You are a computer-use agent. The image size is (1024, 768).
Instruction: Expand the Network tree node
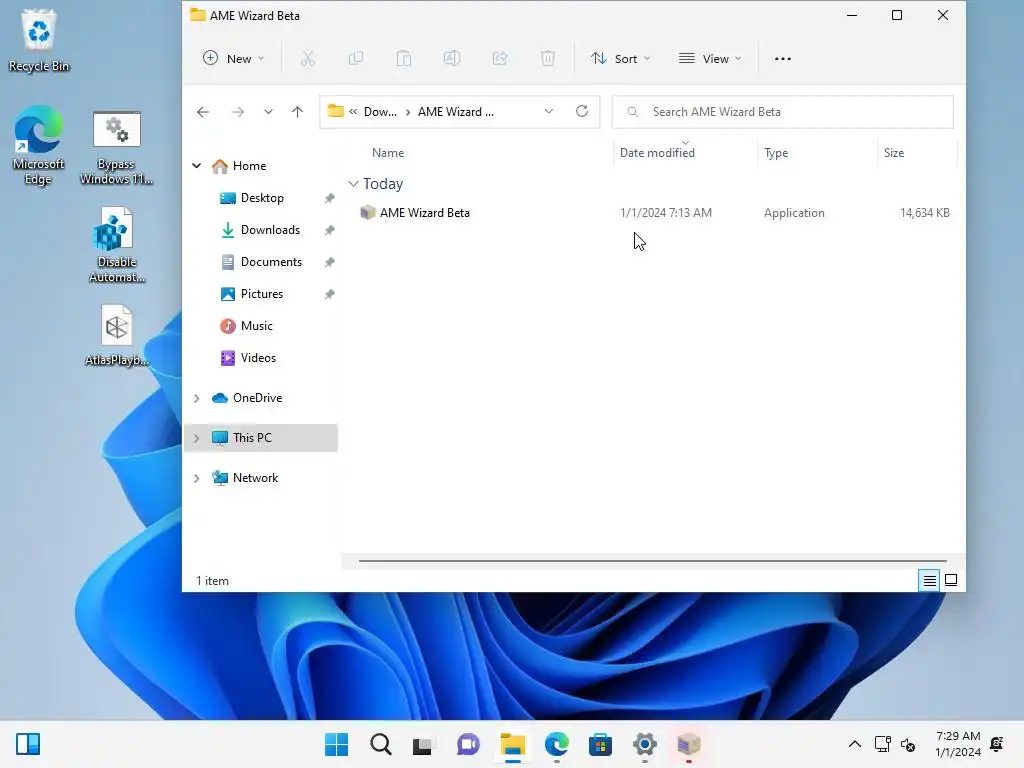(197, 479)
